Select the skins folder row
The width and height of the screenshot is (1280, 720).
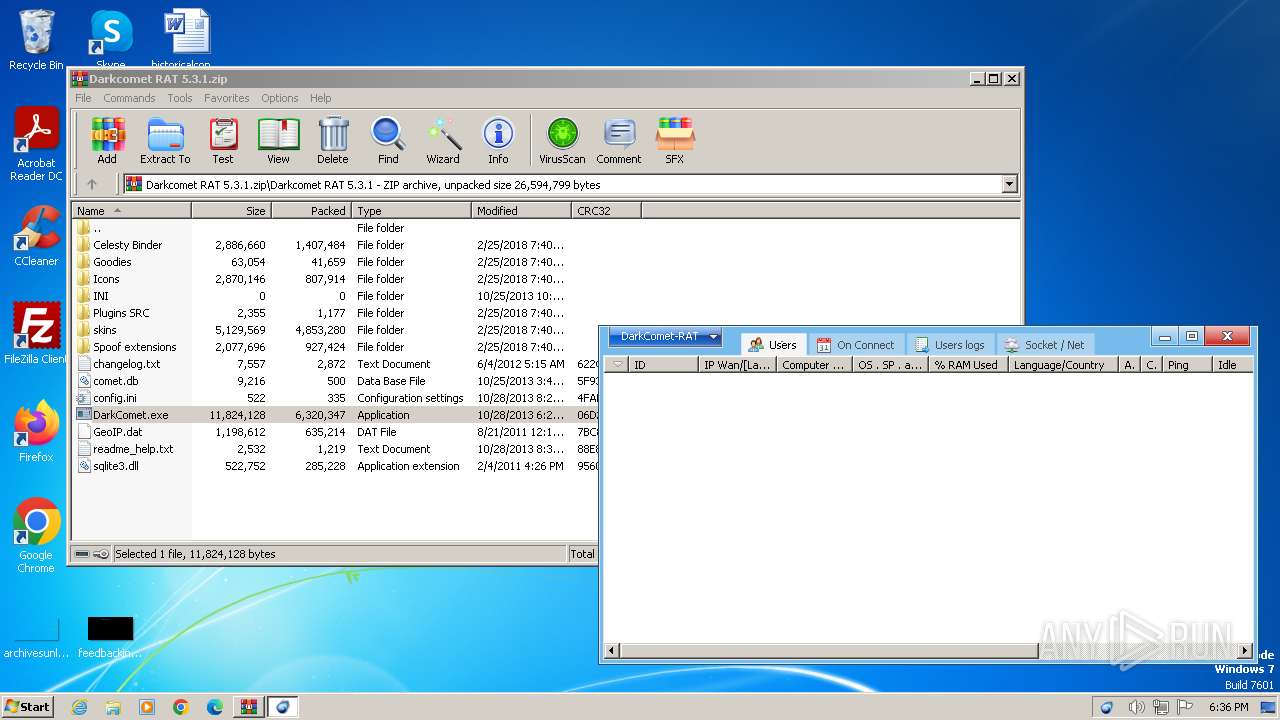pyautogui.click(x=105, y=330)
